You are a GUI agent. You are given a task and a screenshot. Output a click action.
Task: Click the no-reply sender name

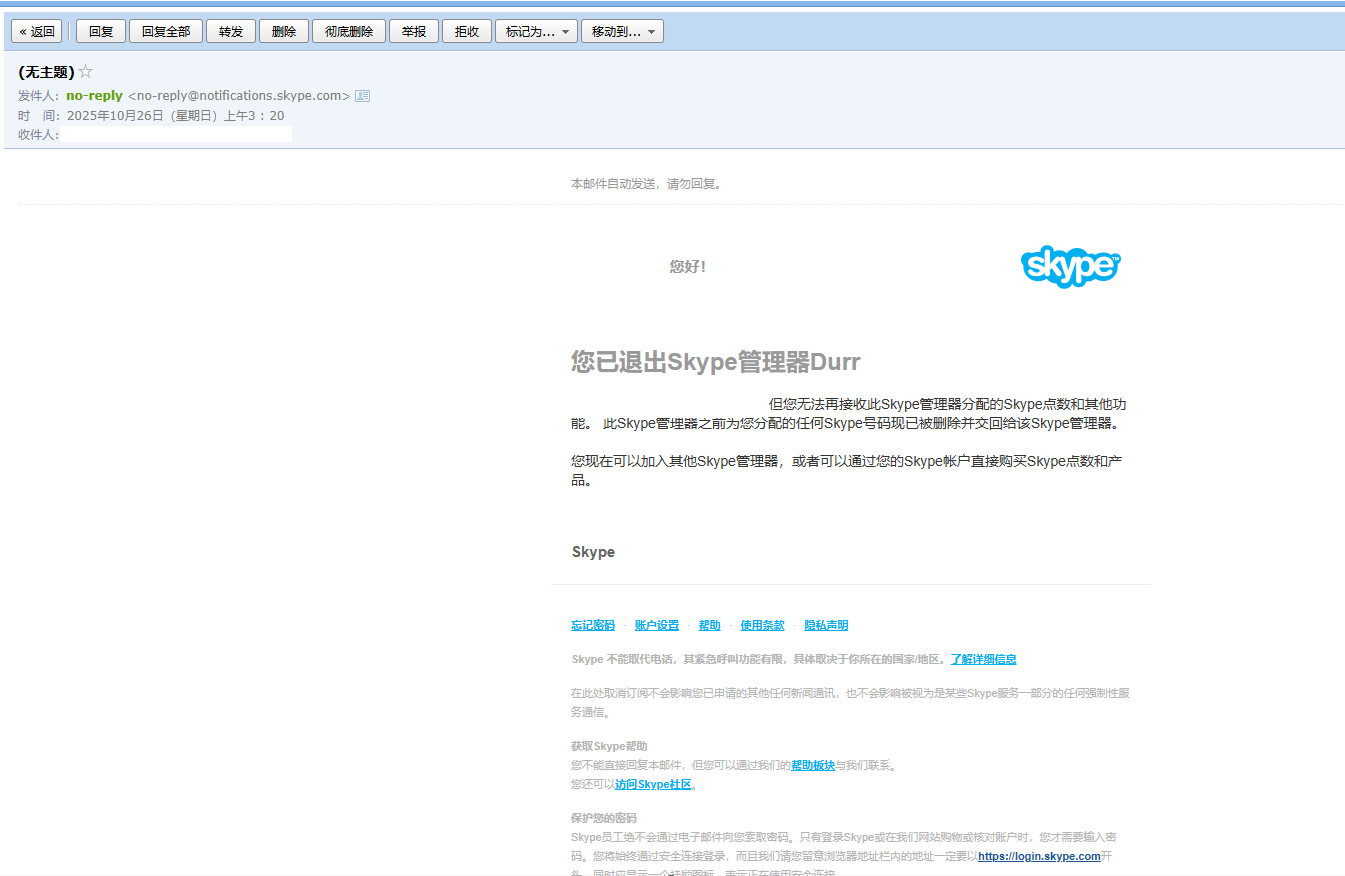point(93,95)
